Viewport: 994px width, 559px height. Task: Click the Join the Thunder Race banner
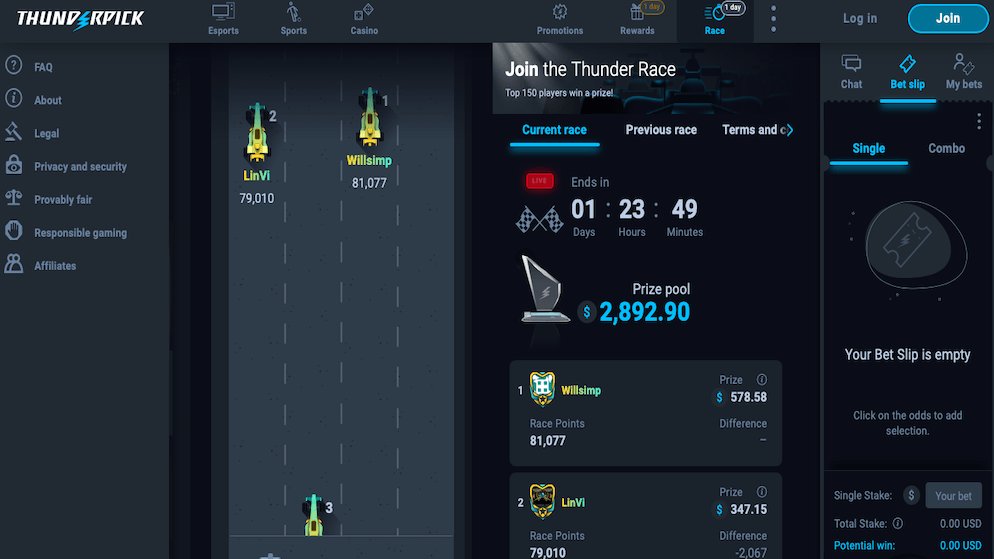coord(656,79)
